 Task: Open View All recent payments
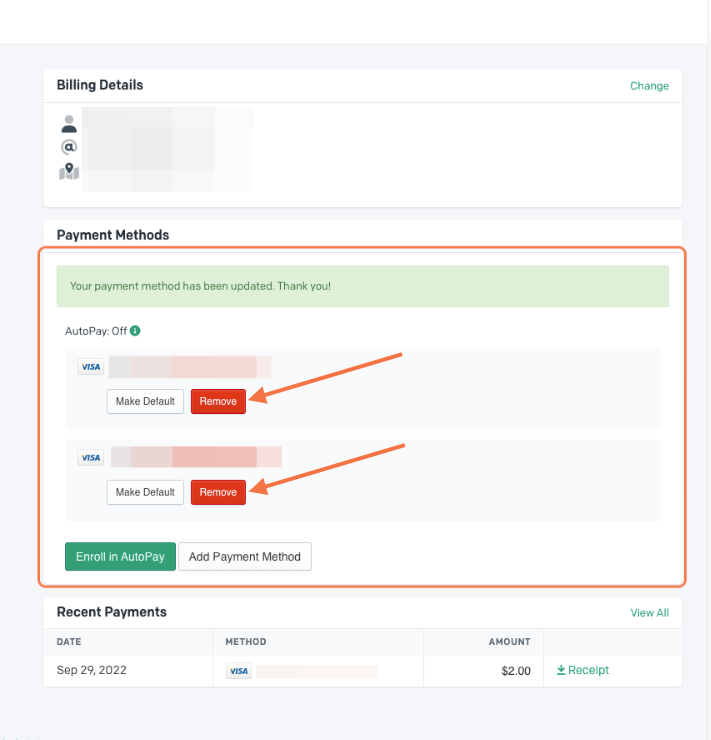point(649,613)
